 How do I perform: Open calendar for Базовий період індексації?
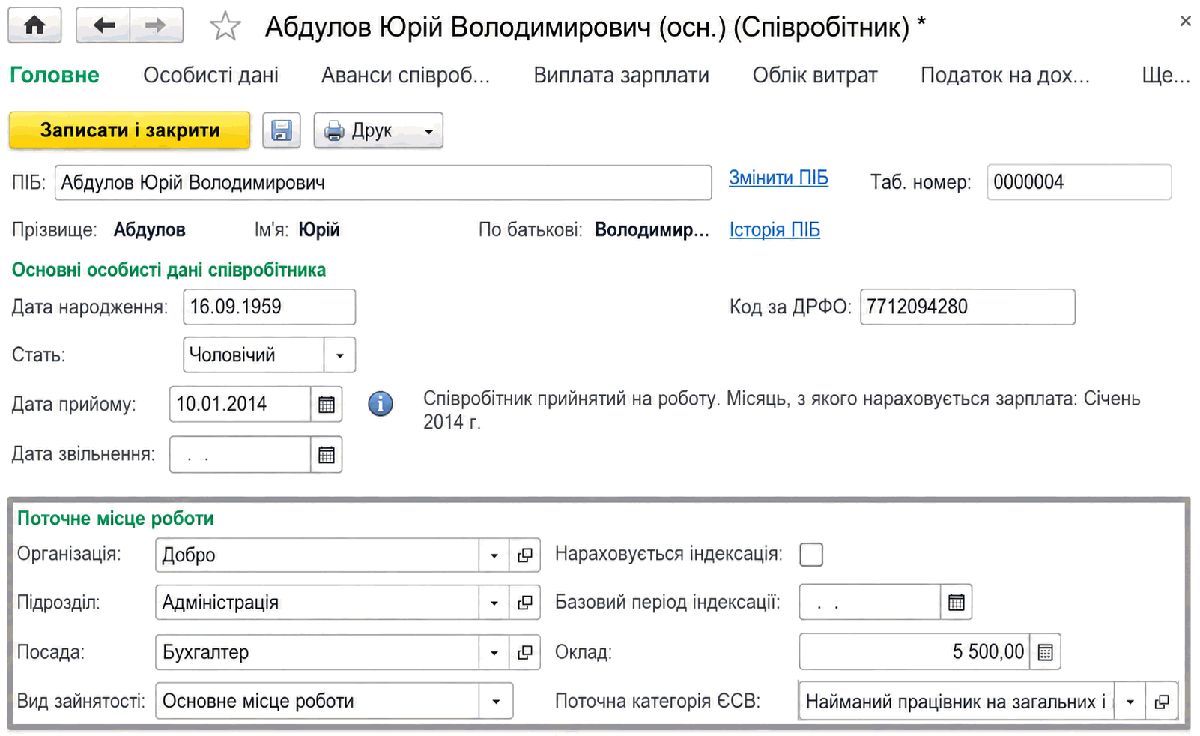[x=956, y=603]
